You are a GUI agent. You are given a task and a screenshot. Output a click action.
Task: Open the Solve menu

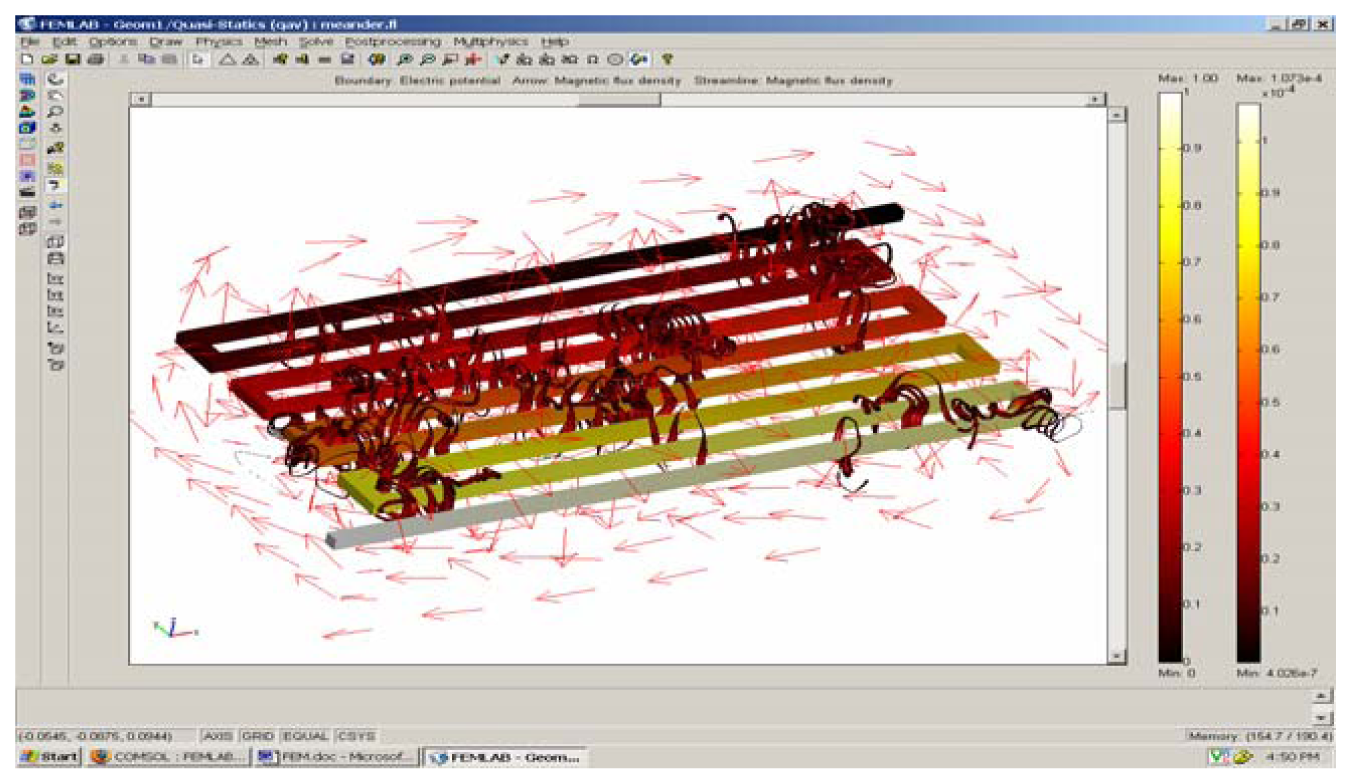point(317,42)
